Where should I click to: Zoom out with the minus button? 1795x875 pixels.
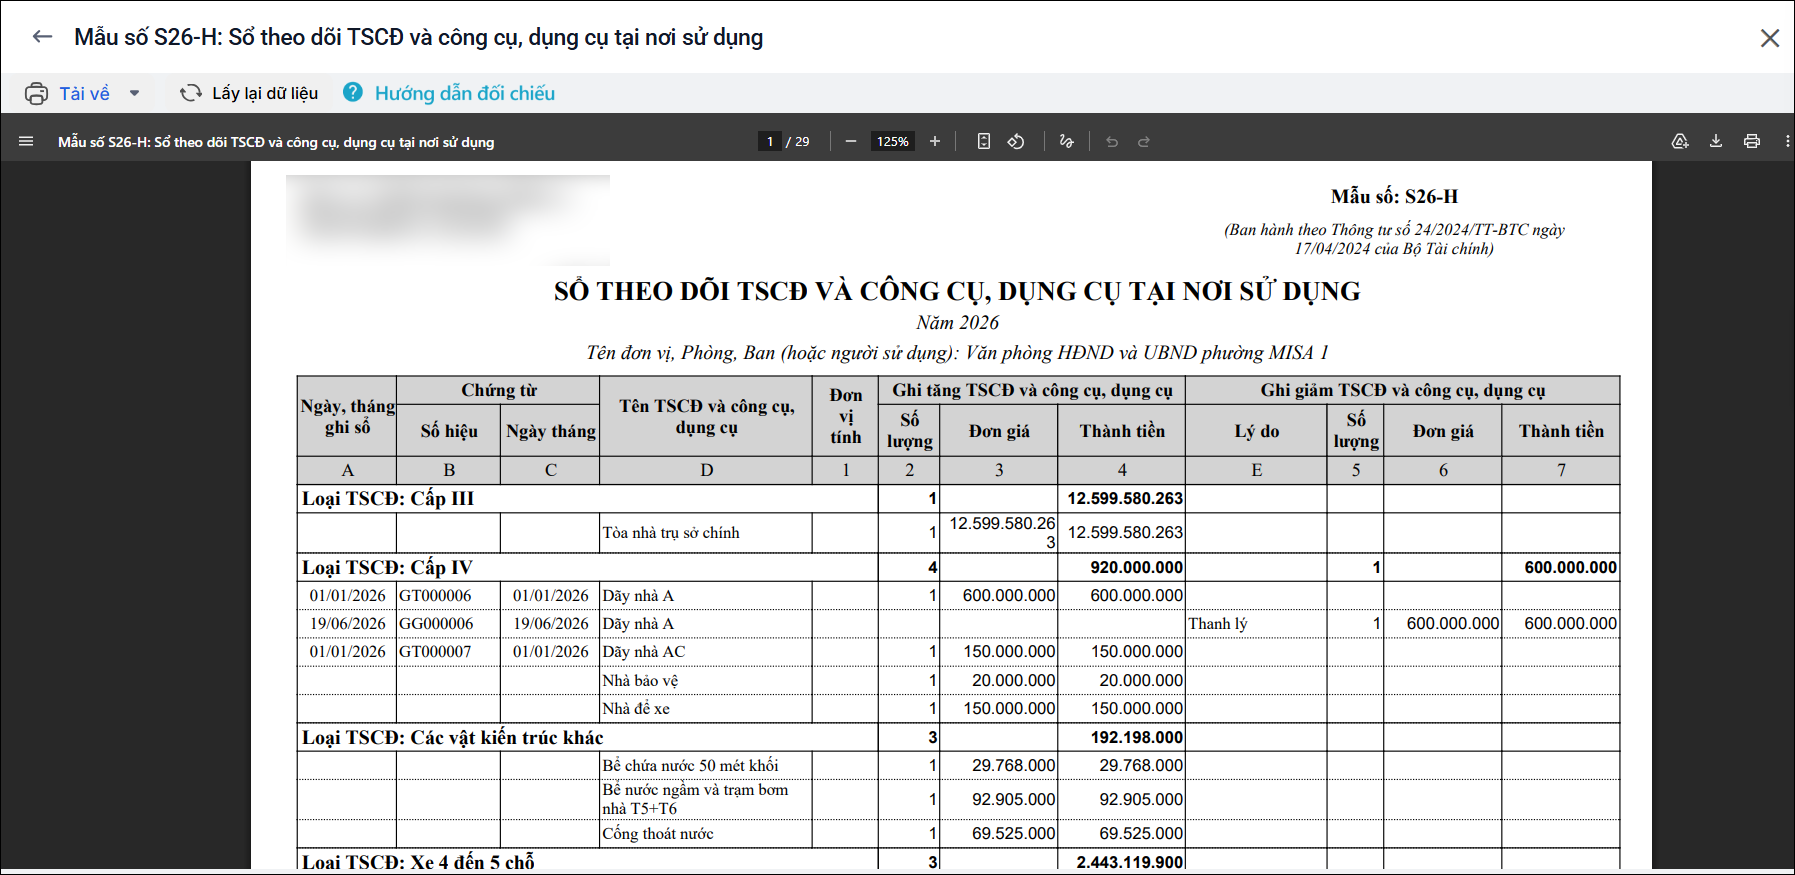pos(851,142)
